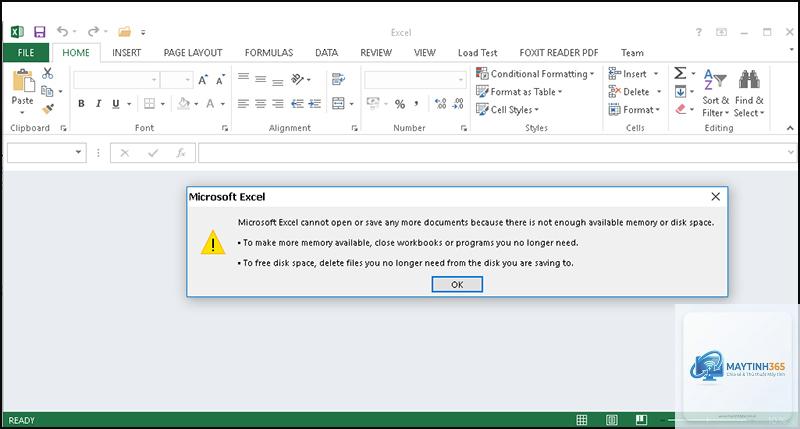This screenshot has height=429, width=800.
Task: Decrease font size with small A icon
Action: [x=220, y=80]
